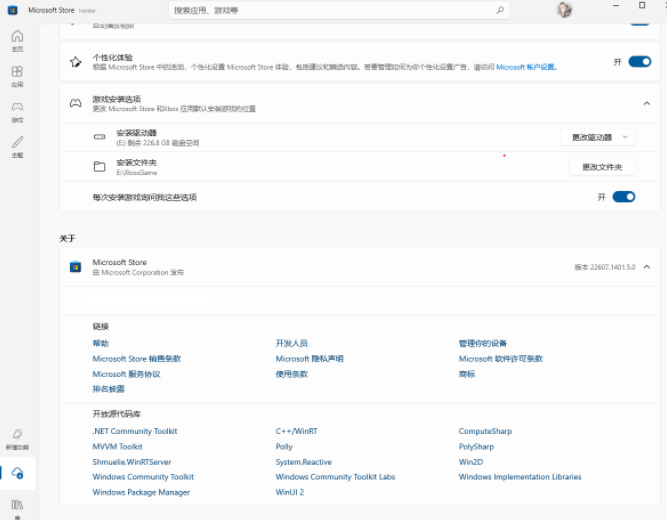Open Microsoft Store 销售条款 link
Screen dimensions: 667x520
pyautogui.click(x=137, y=359)
